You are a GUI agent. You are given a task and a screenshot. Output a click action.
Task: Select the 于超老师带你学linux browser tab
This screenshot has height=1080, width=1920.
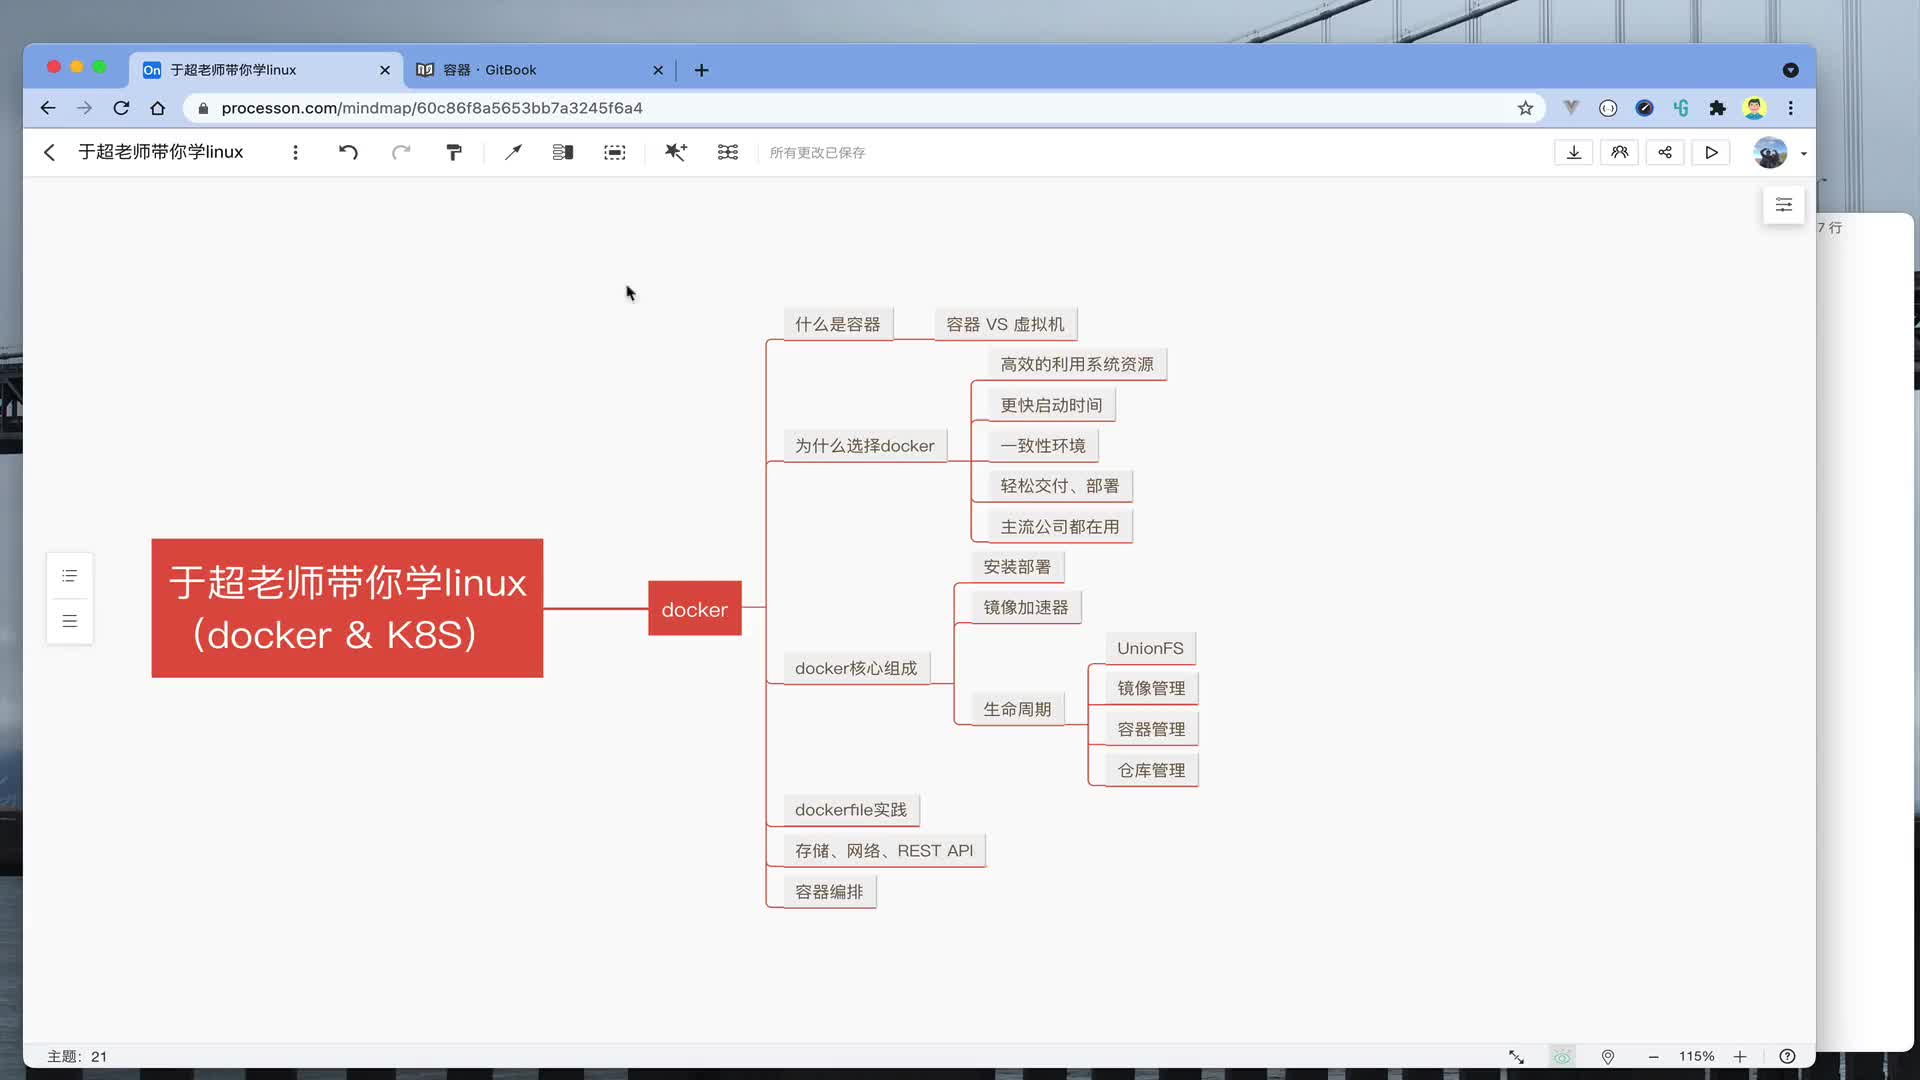point(265,70)
